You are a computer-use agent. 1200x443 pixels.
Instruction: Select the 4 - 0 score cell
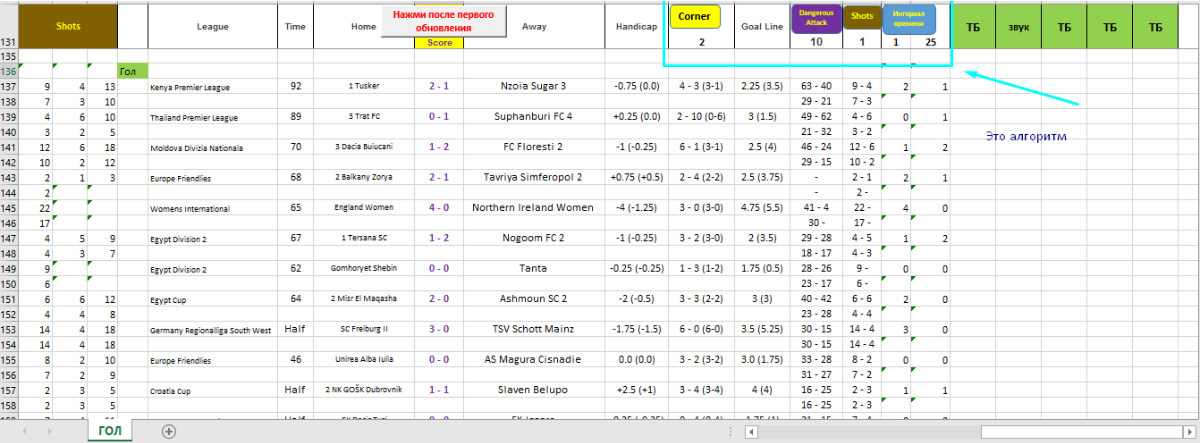pyautogui.click(x=439, y=208)
